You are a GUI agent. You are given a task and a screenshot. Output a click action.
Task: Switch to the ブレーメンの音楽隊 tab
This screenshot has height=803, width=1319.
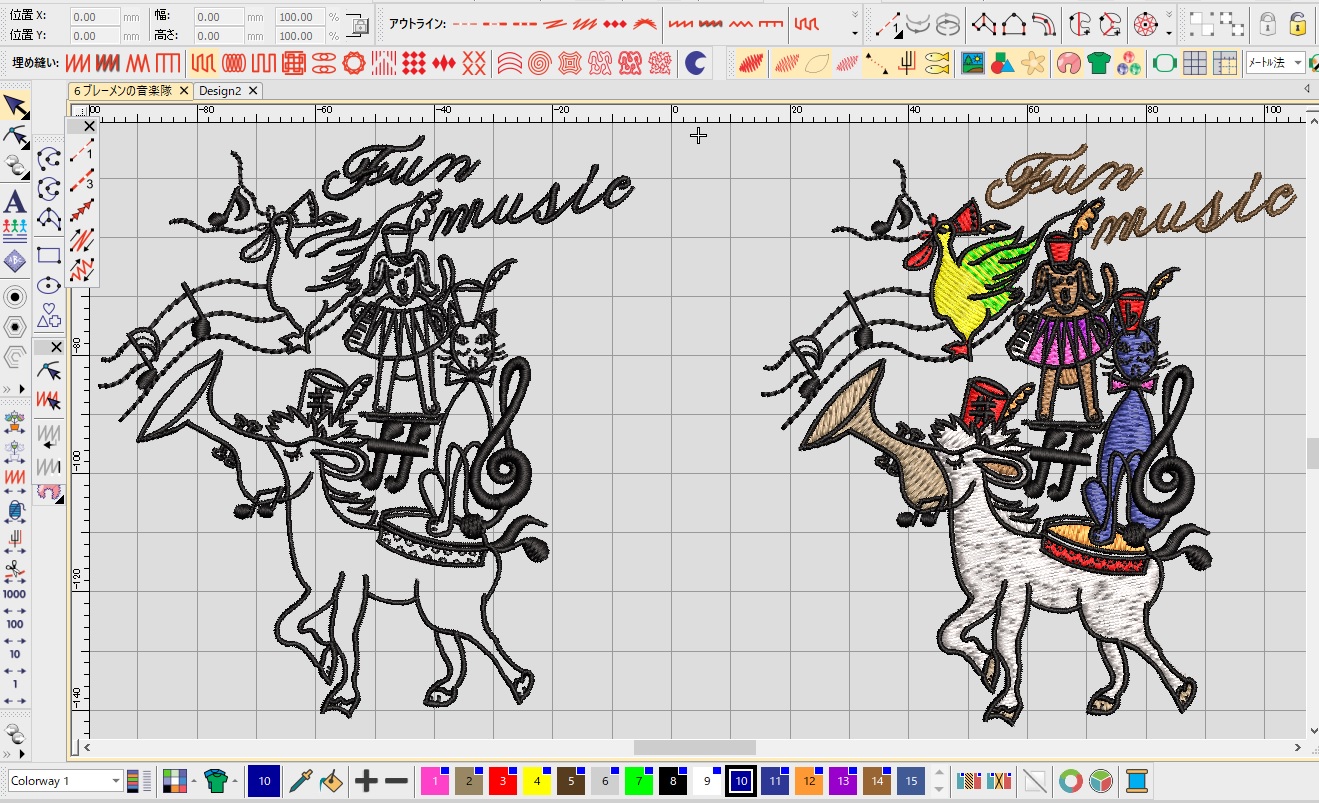(123, 91)
